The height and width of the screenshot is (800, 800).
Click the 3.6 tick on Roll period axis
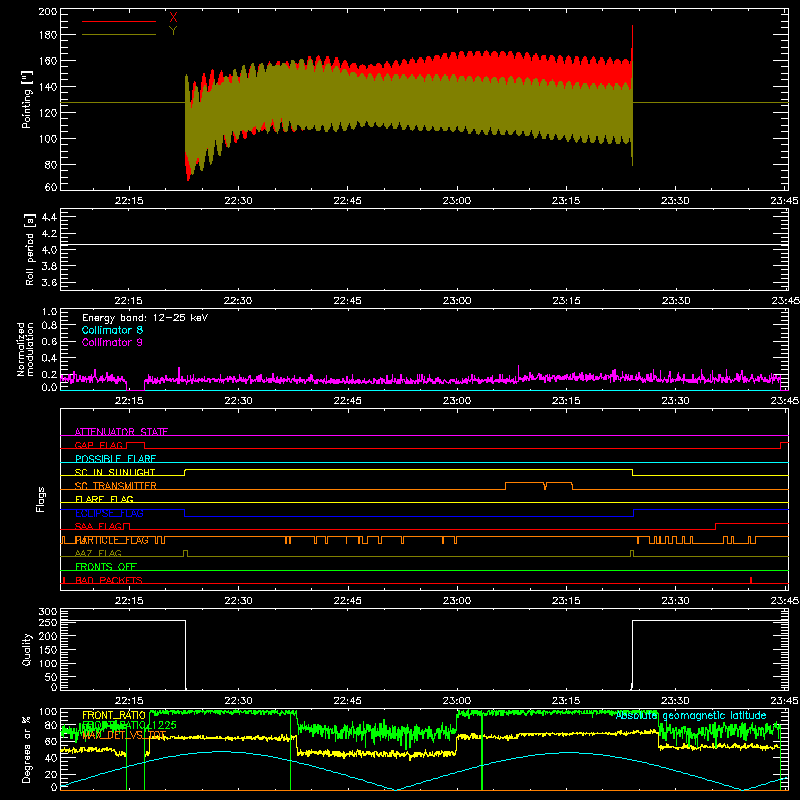pyautogui.click(x=49, y=282)
